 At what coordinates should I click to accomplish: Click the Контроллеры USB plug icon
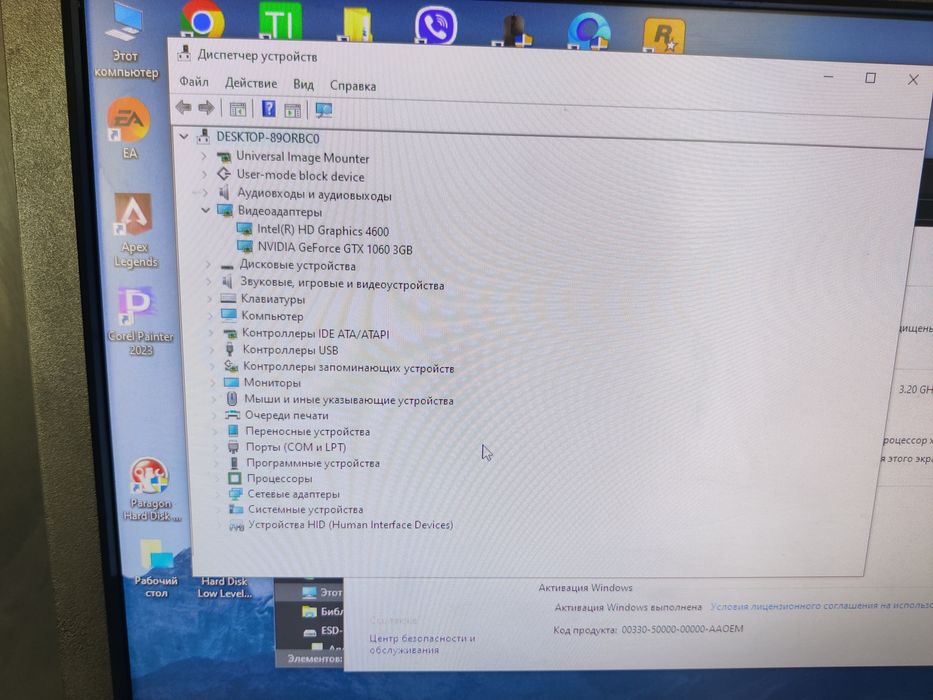pyautogui.click(x=230, y=349)
